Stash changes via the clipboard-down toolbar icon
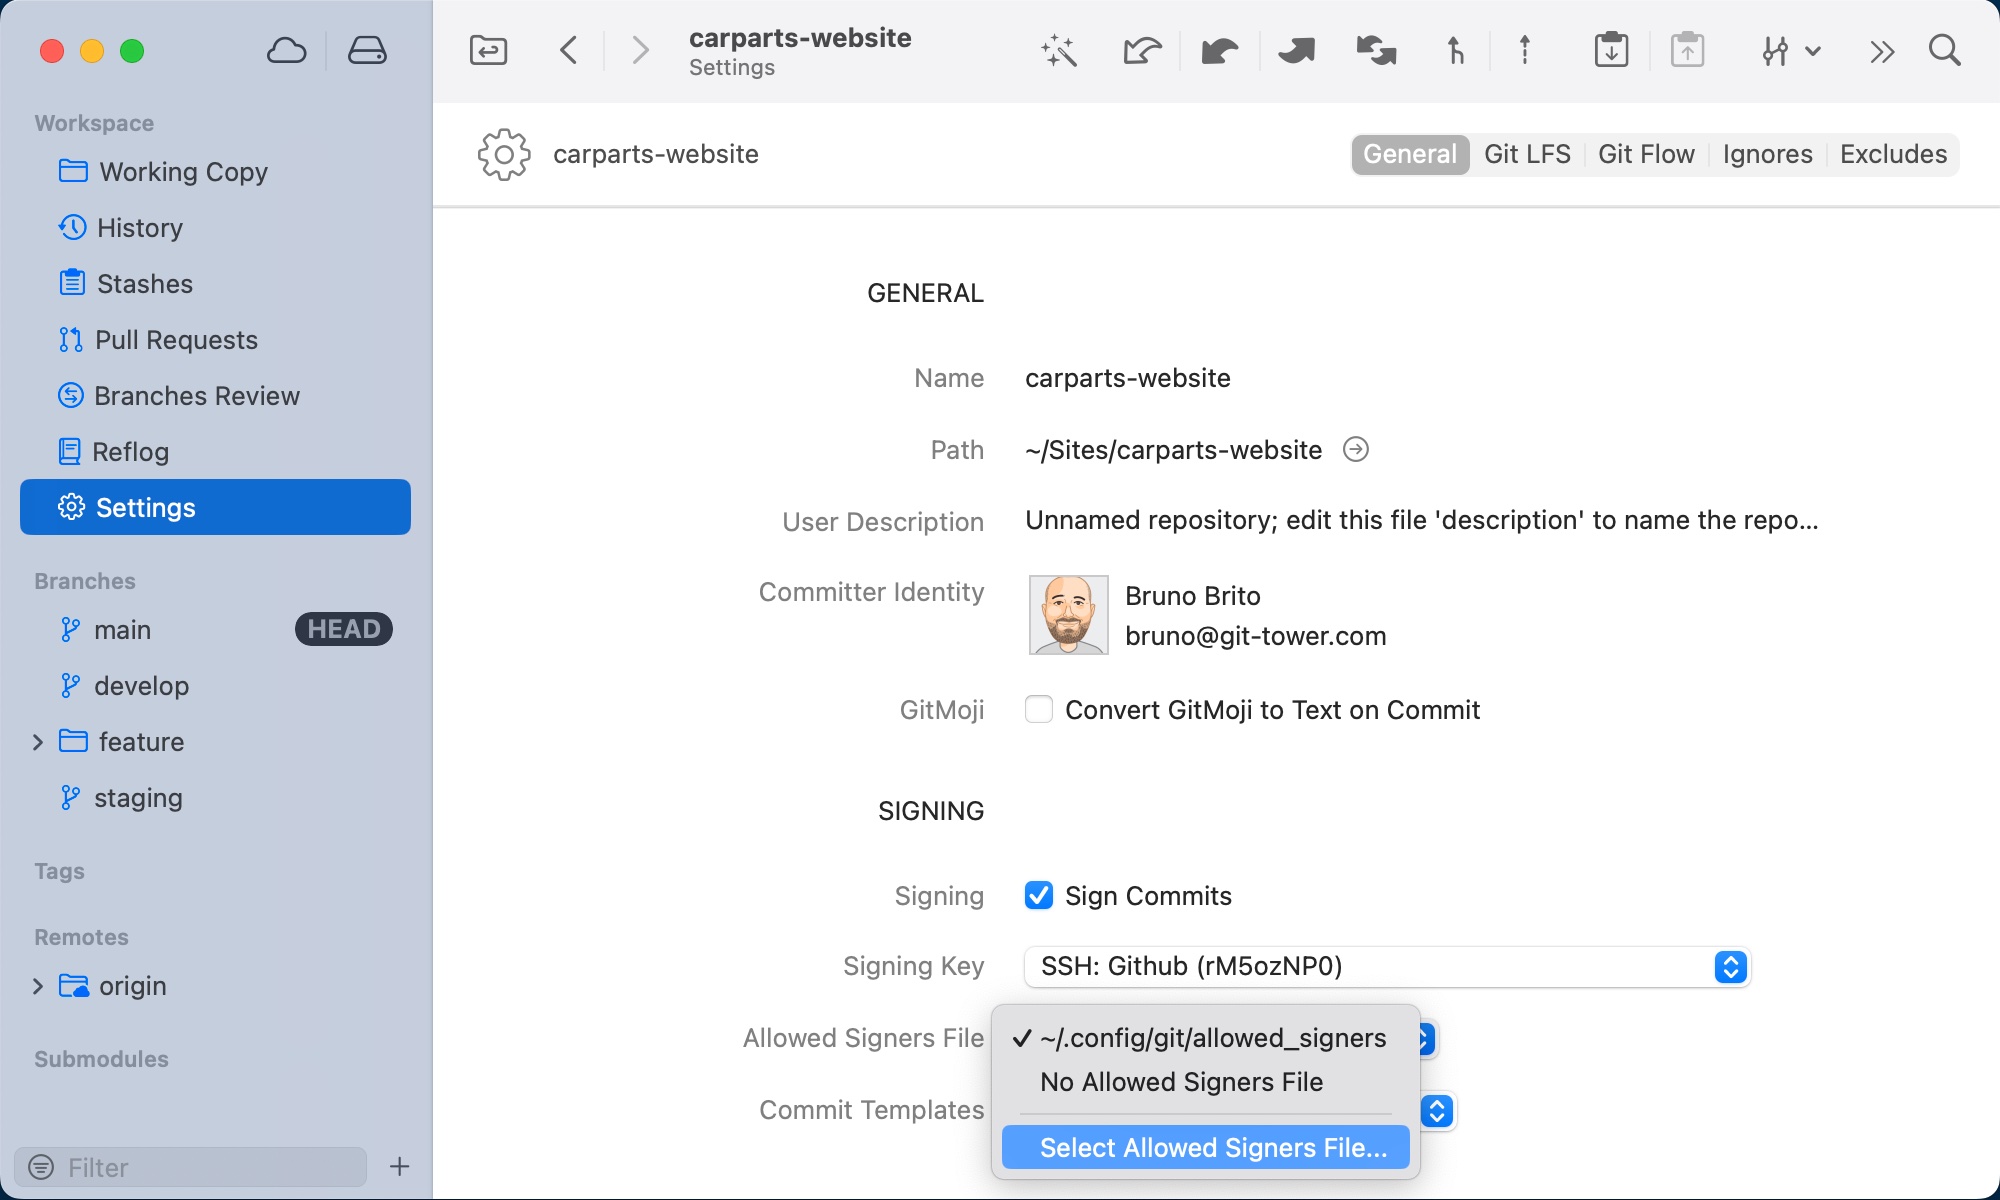 click(1610, 50)
